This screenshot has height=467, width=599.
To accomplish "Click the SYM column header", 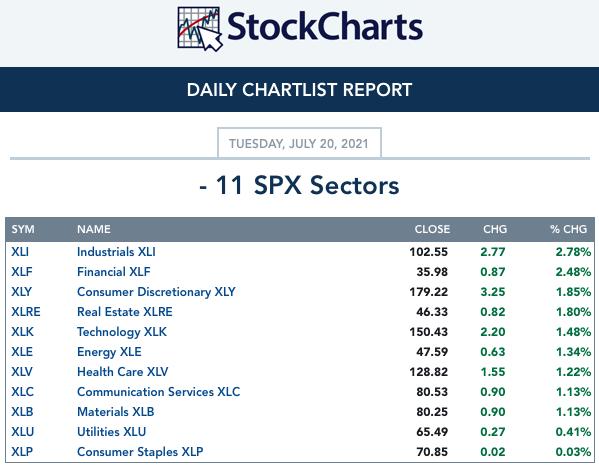I will (23, 229).
